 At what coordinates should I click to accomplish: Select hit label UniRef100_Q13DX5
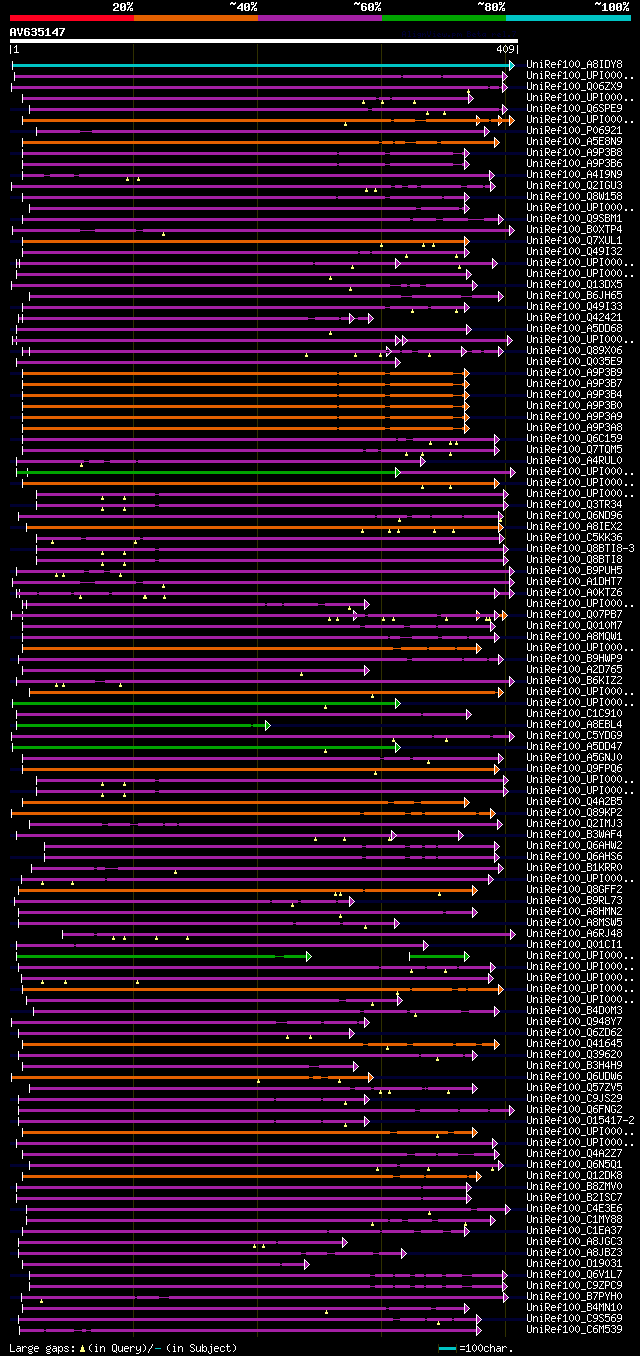576,285
